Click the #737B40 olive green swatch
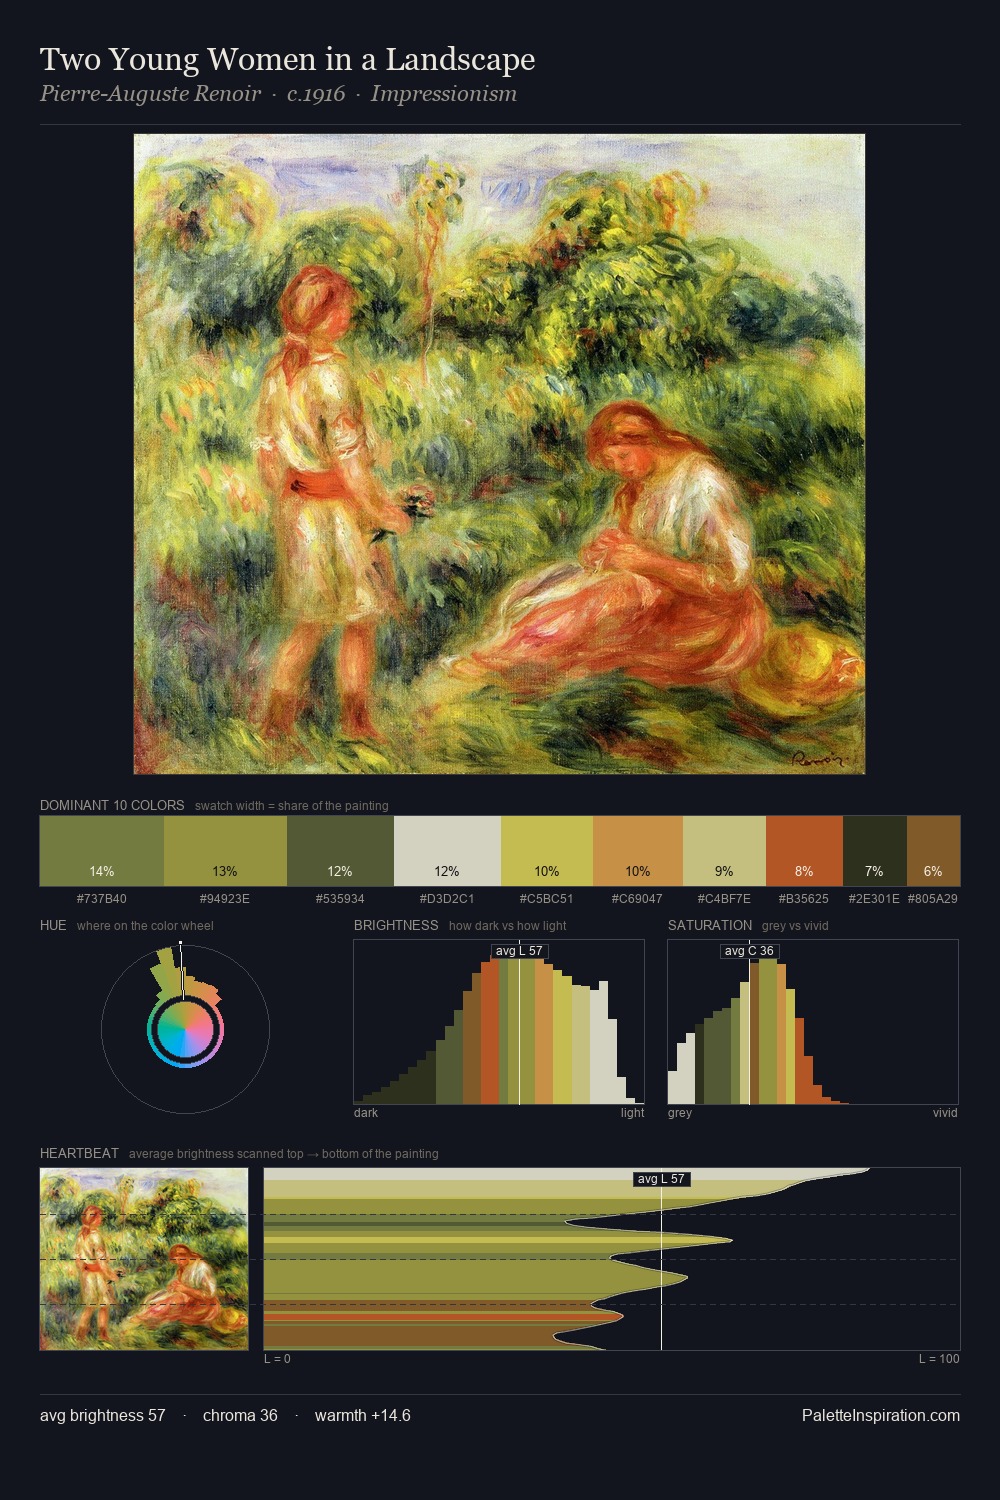Viewport: 1000px width, 1500px height. coord(102,851)
